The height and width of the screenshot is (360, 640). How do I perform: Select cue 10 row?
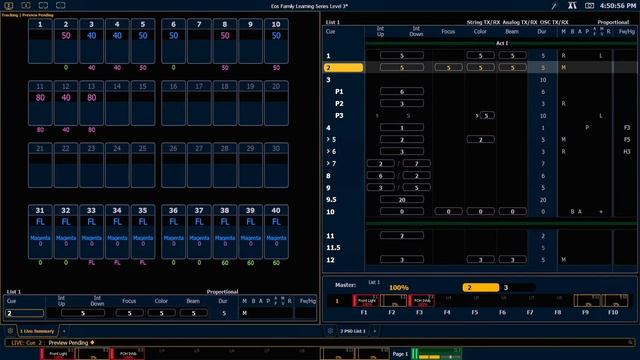tap(480, 212)
